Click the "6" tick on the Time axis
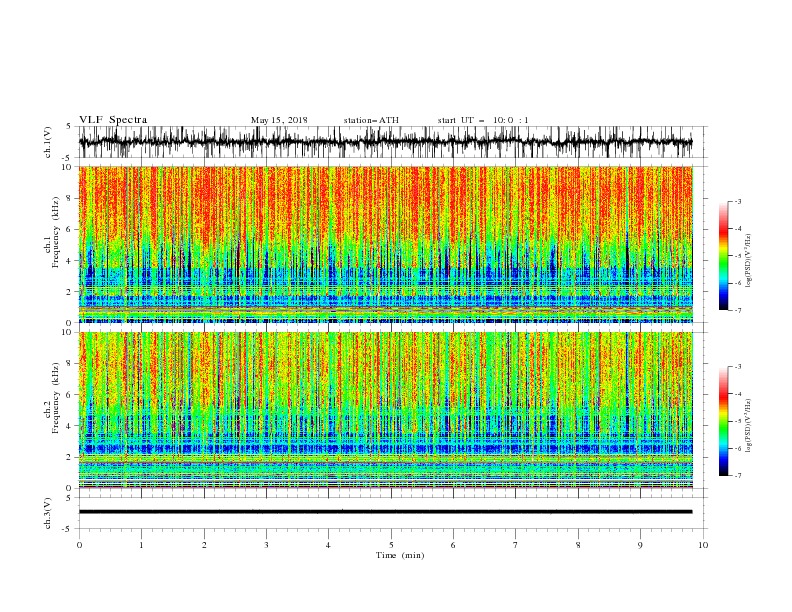Viewport: 792px width, 612px height. 453,545
